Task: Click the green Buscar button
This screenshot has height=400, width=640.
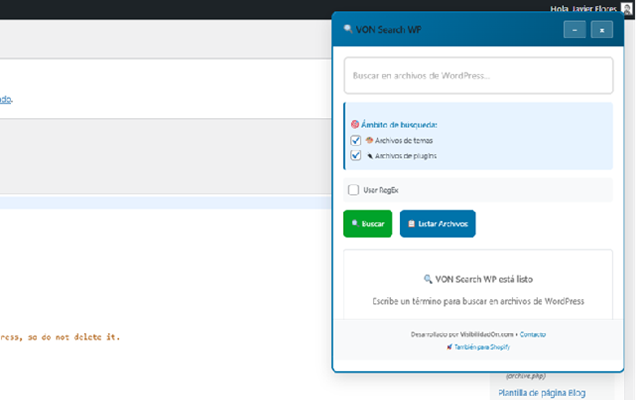Action: (x=367, y=224)
